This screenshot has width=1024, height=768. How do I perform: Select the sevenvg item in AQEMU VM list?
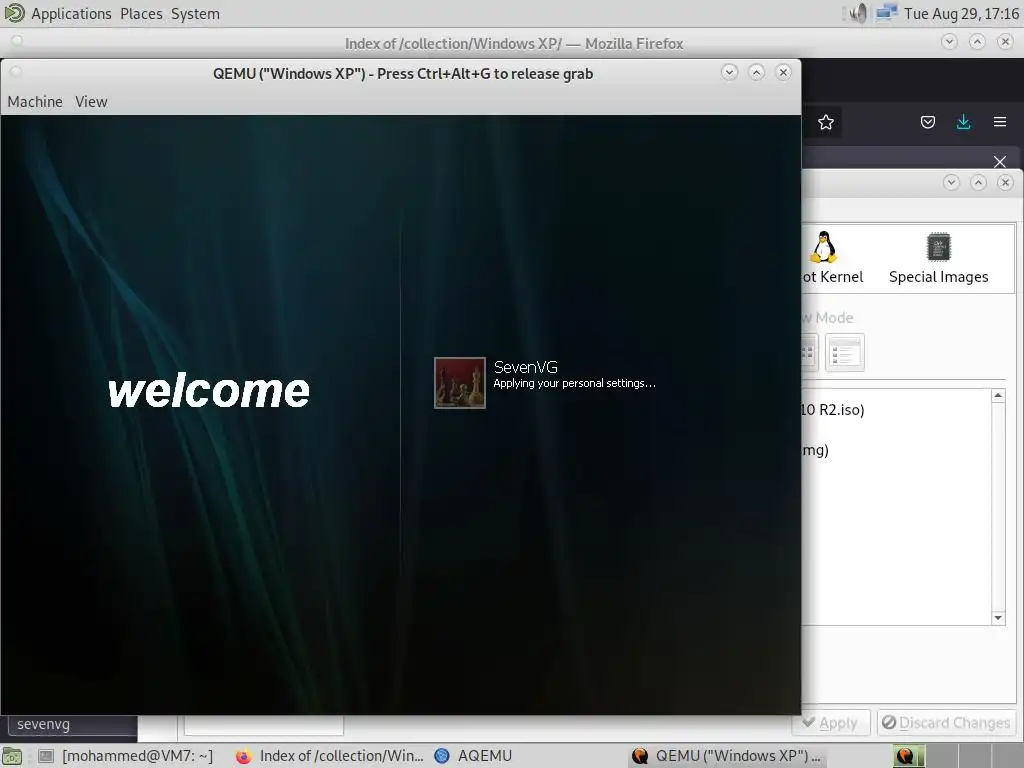click(x=72, y=724)
